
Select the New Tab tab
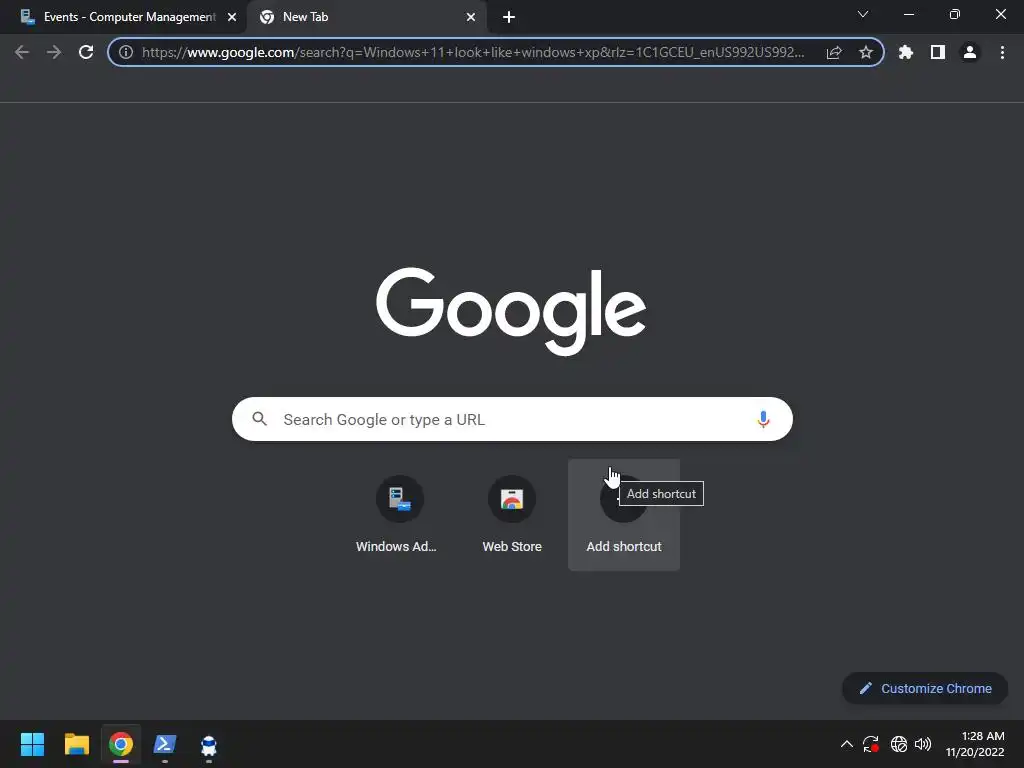point(366,17)
